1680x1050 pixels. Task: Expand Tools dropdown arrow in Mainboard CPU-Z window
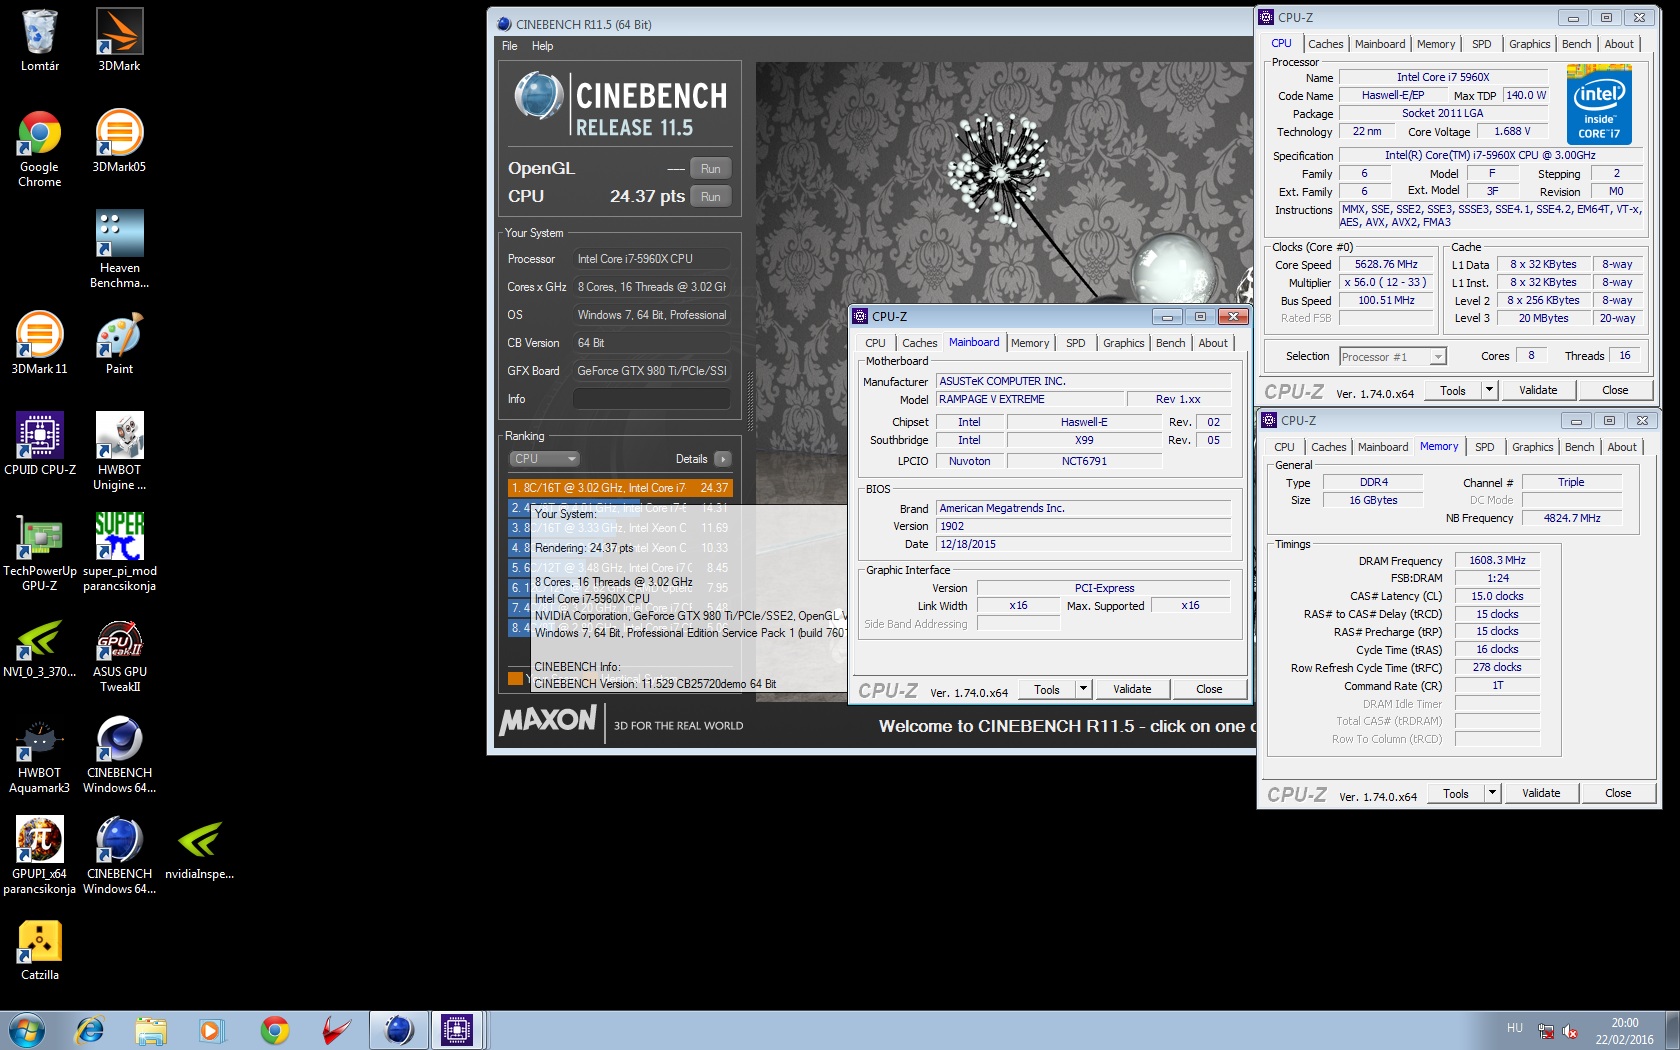pyautogui.click(x=1083, y=689)
